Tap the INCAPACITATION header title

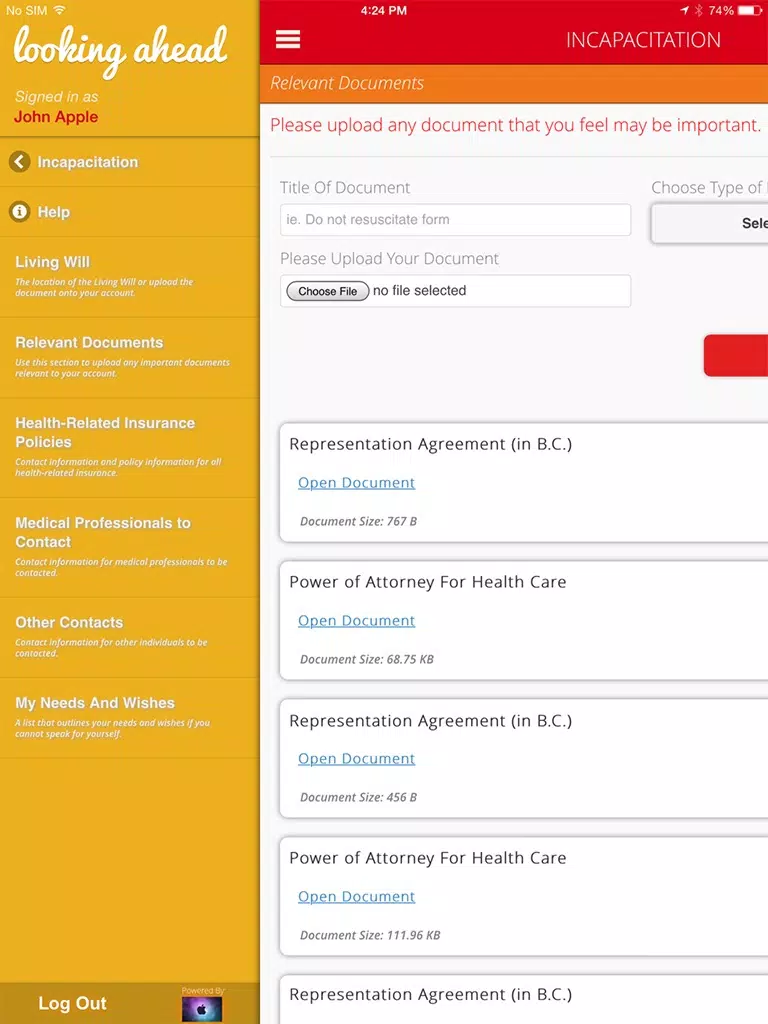click(x=643, y=40)
